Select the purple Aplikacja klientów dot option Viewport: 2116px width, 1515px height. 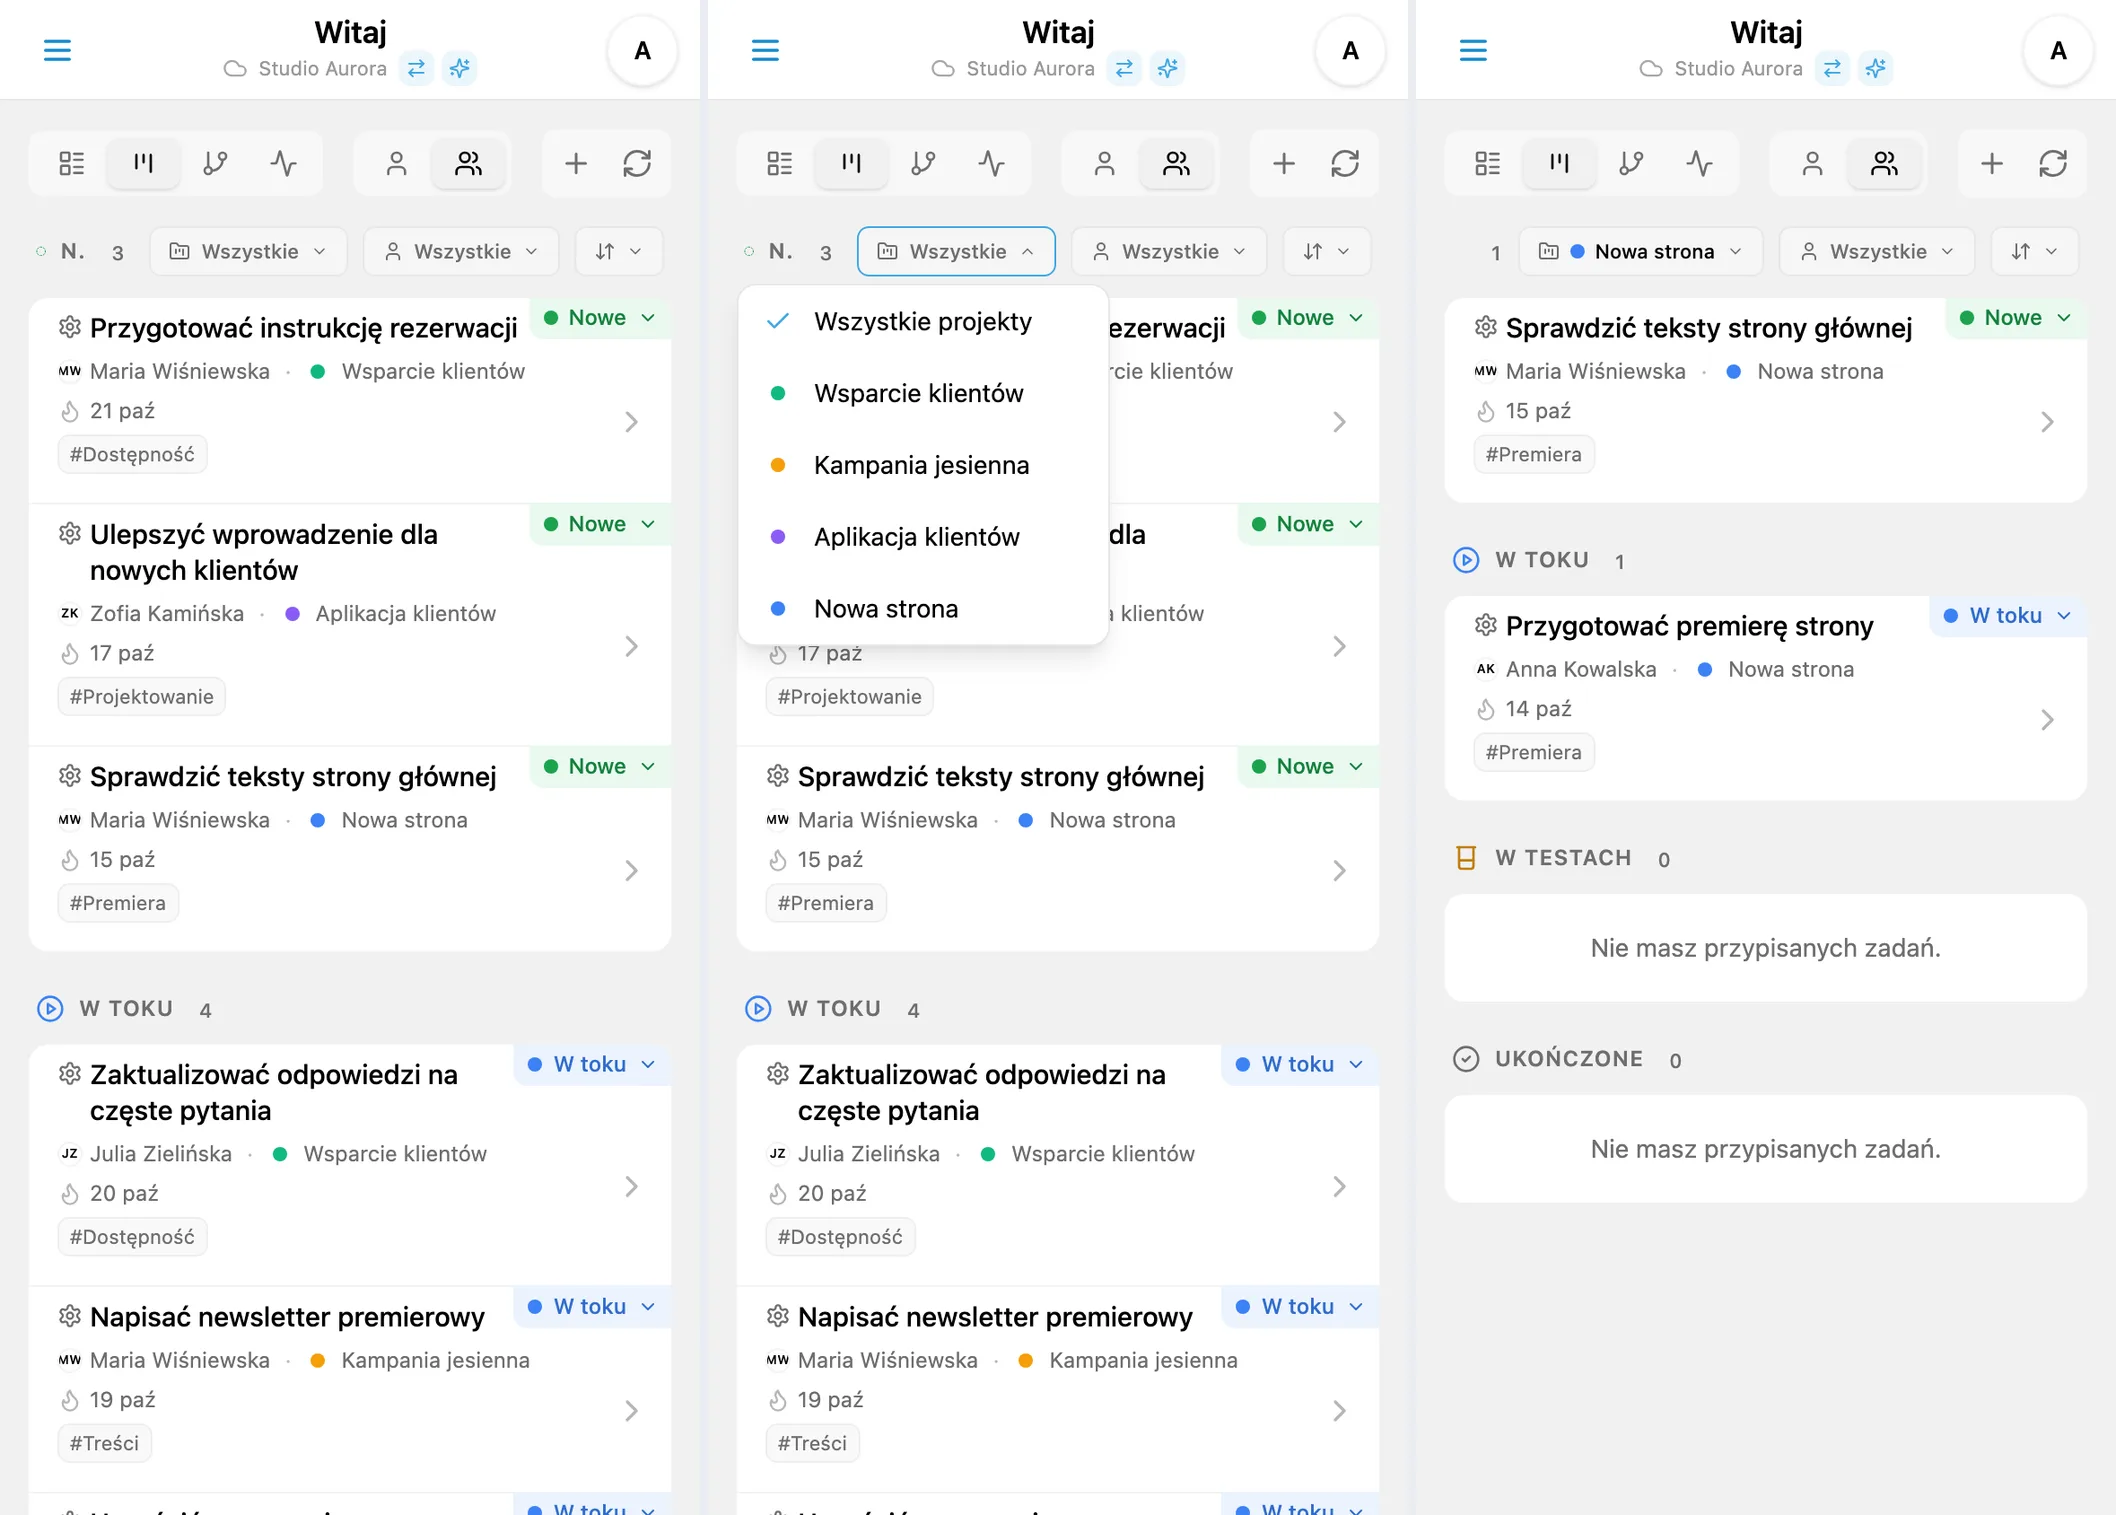917,537
